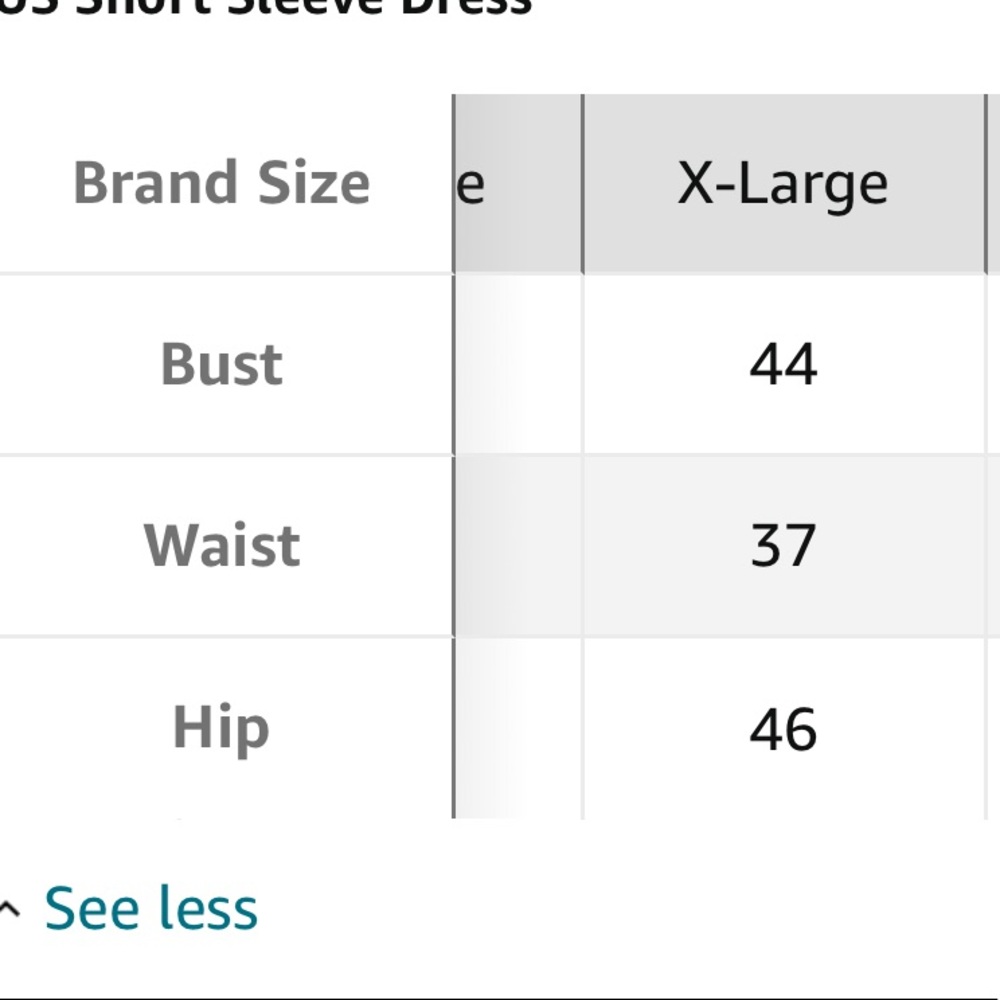Select the header sliver right of X-Large
Screen dimensions: 1000x1000
click(x=994, y=184)
